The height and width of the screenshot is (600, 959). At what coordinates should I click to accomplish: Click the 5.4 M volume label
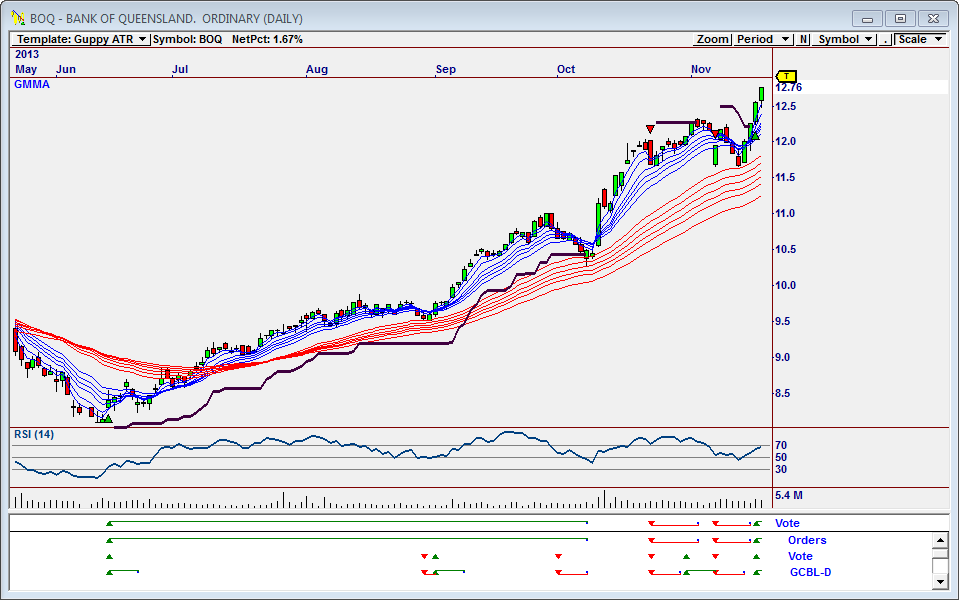tap(789, 495)
